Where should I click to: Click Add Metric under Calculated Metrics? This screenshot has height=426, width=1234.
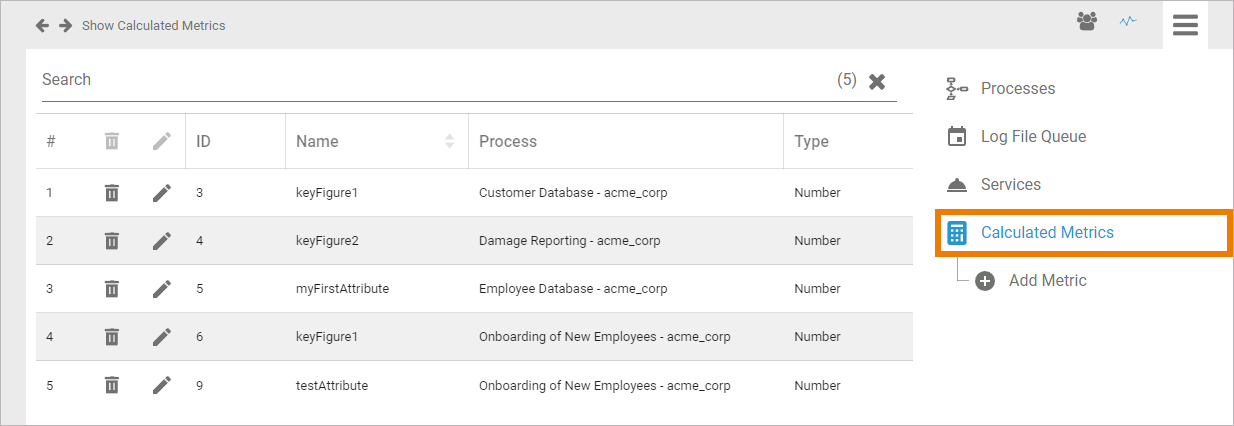click(x=1046, y=281)
